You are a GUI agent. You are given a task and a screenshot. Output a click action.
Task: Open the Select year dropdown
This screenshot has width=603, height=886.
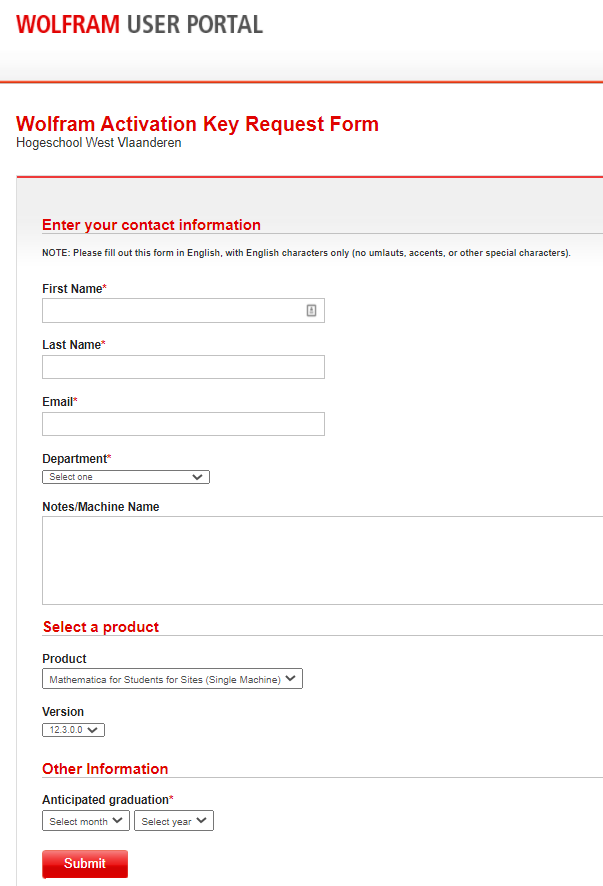(174, 821)
